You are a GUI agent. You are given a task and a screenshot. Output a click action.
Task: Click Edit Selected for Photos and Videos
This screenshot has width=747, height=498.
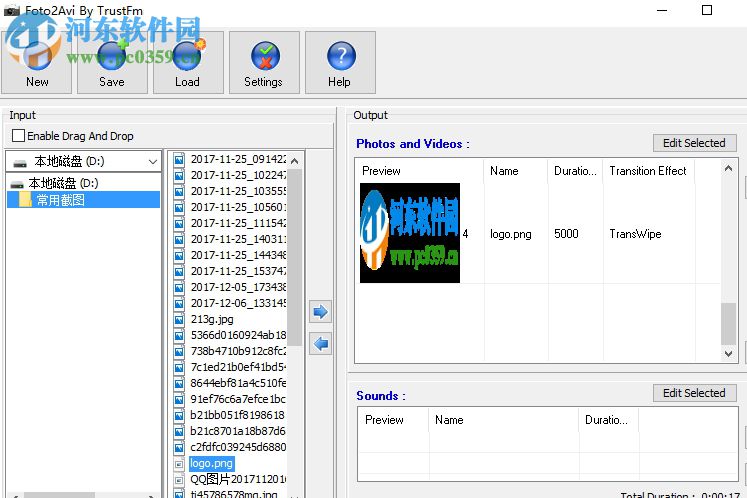[694, 143]
